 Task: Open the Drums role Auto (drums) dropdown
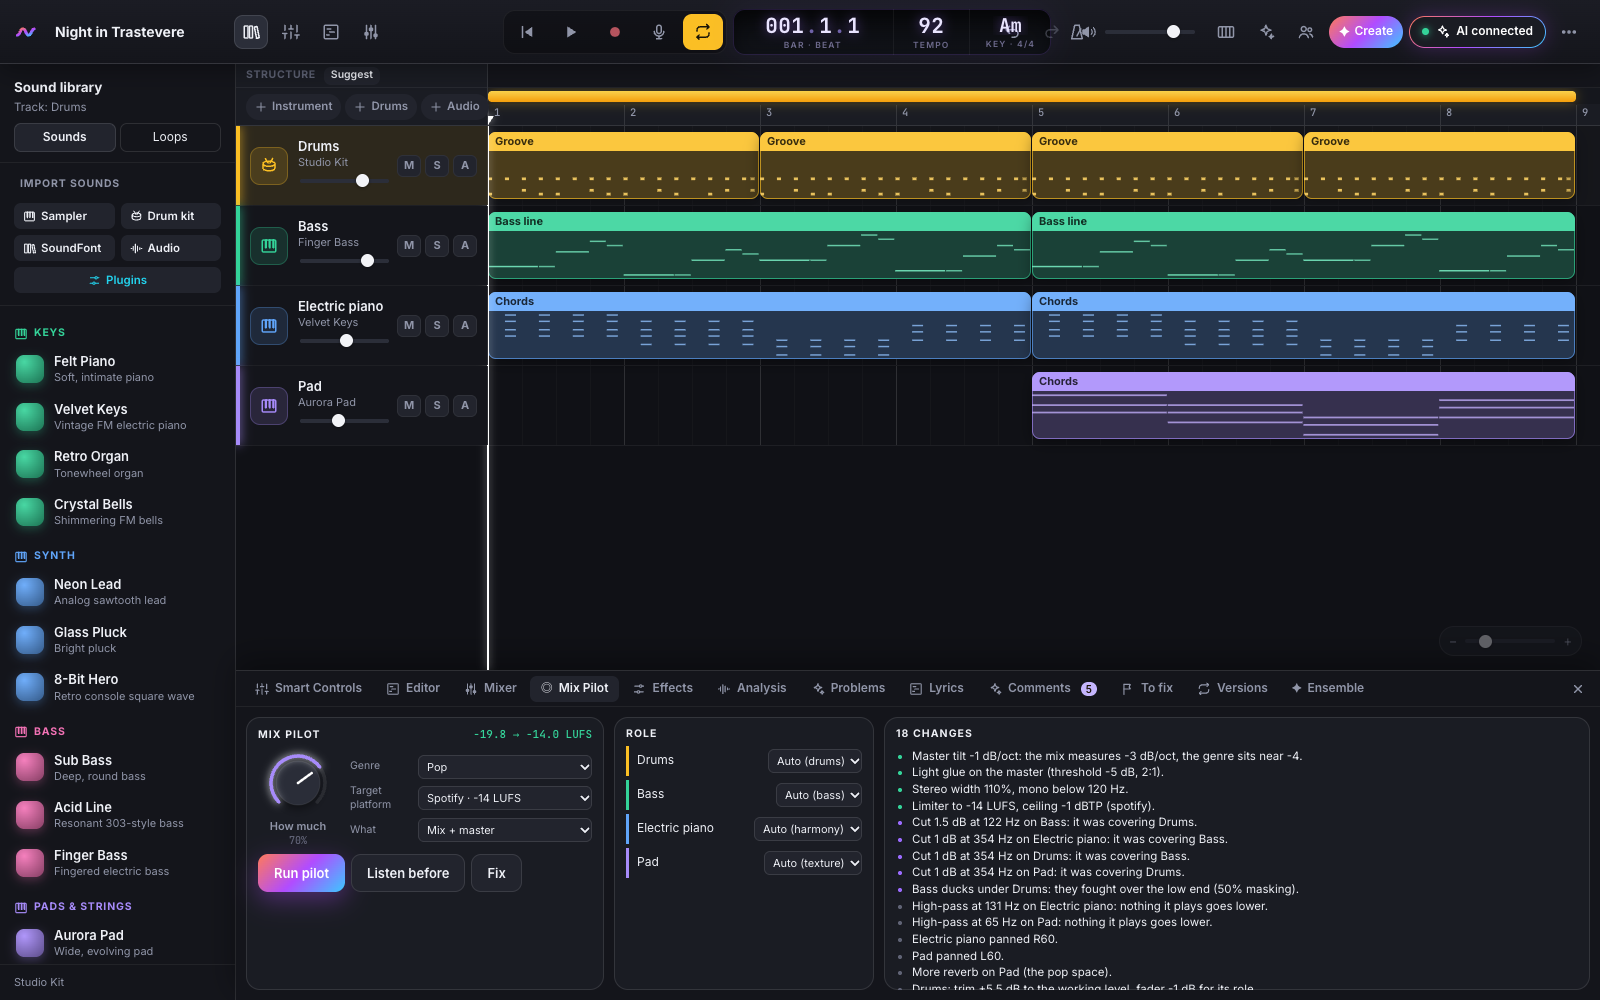(815, 761)
